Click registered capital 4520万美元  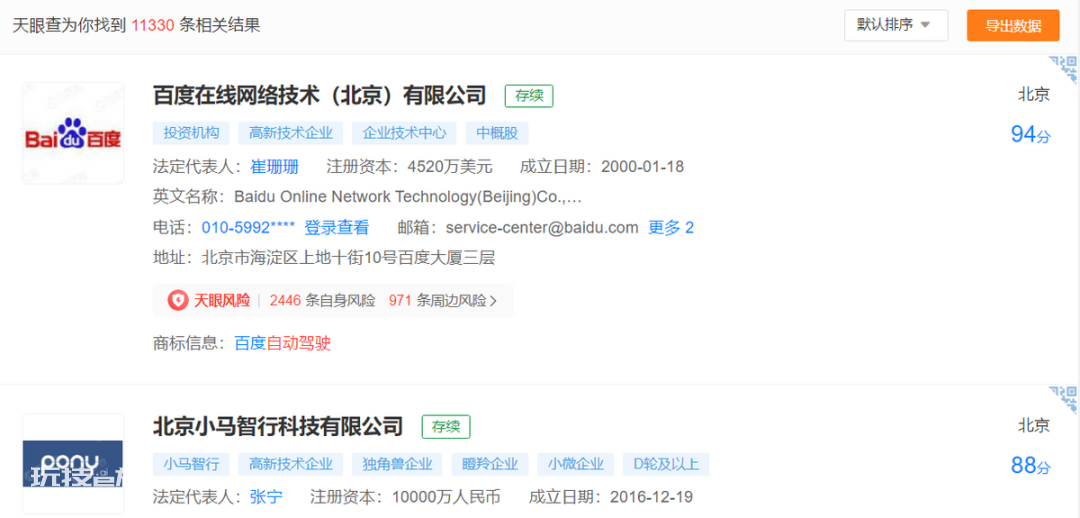450,167
